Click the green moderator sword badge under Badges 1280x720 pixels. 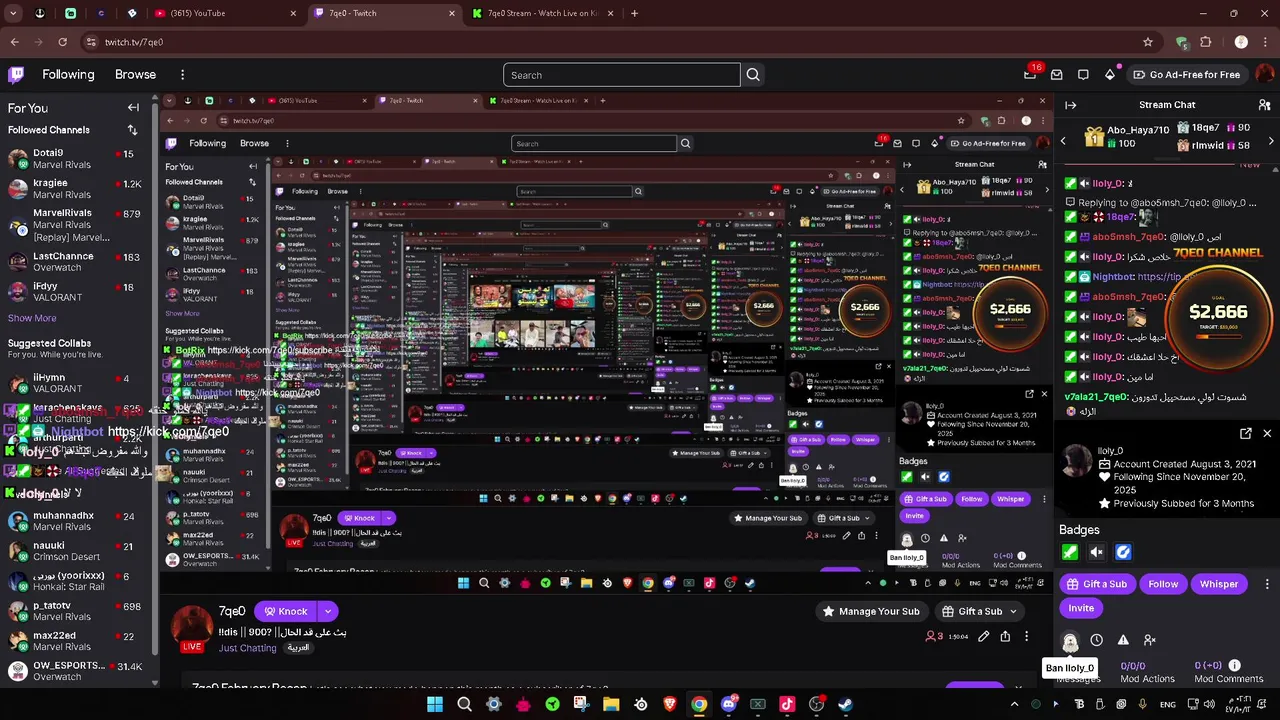click(x=1070, y=552)
